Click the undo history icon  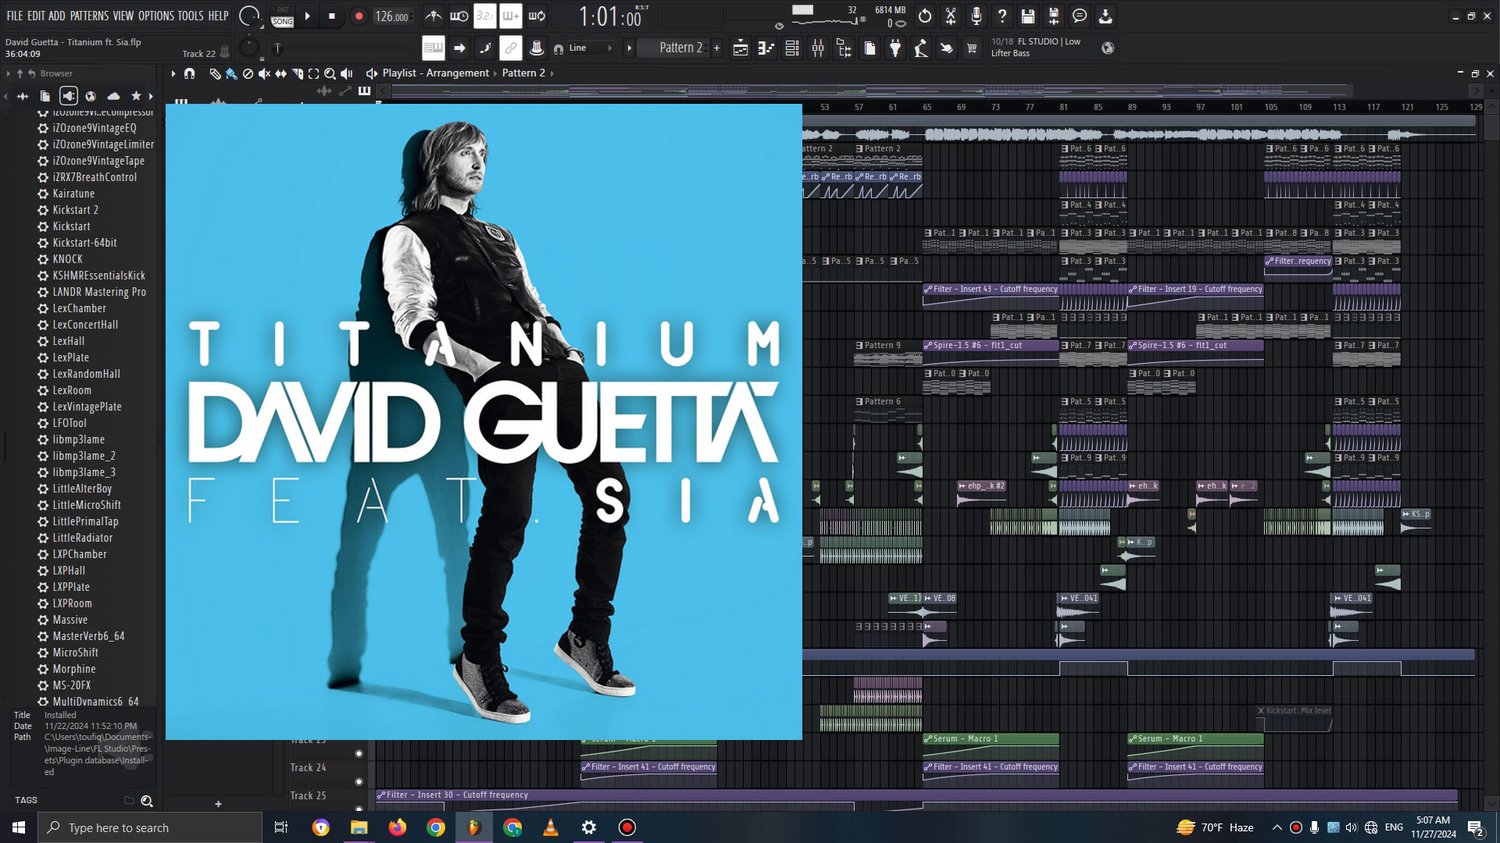point(925,16)
